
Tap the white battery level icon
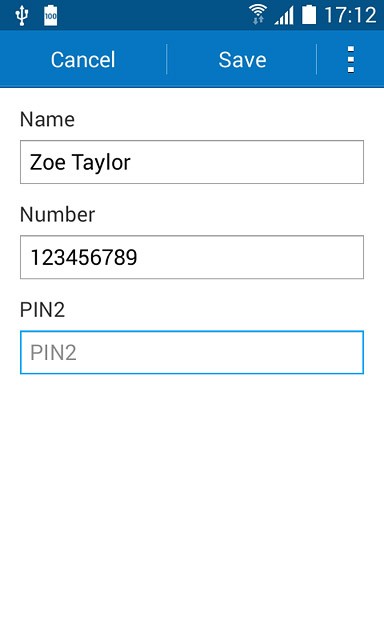[309, 15]
